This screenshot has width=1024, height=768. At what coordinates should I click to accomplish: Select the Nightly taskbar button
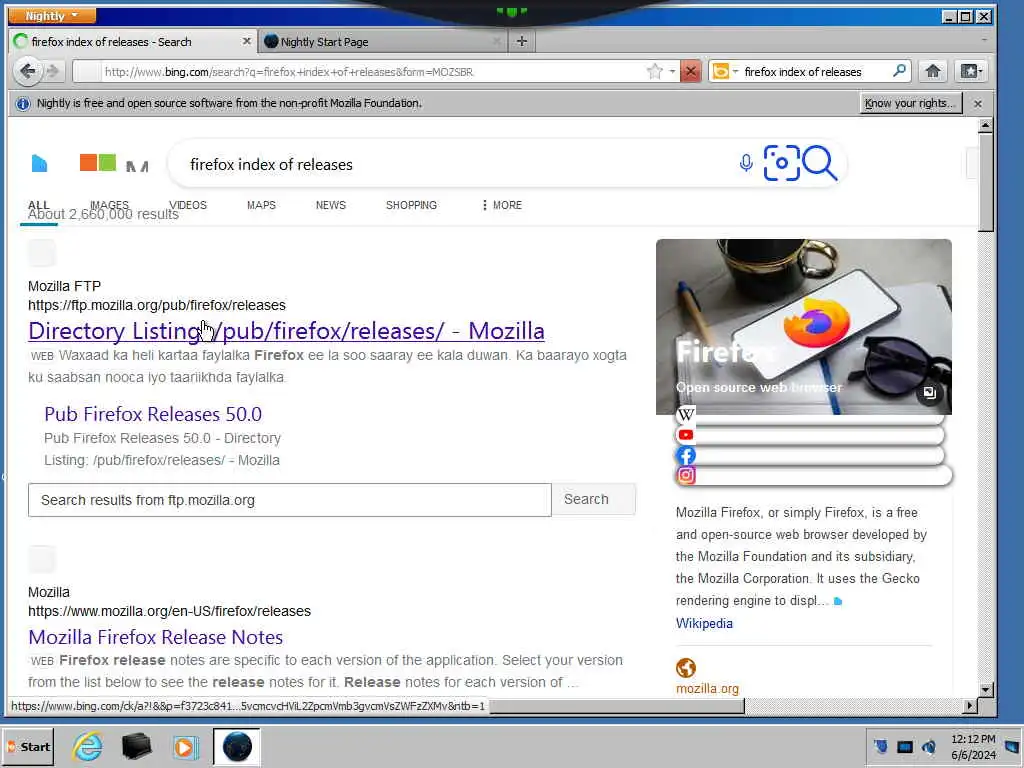click(236, 746)
